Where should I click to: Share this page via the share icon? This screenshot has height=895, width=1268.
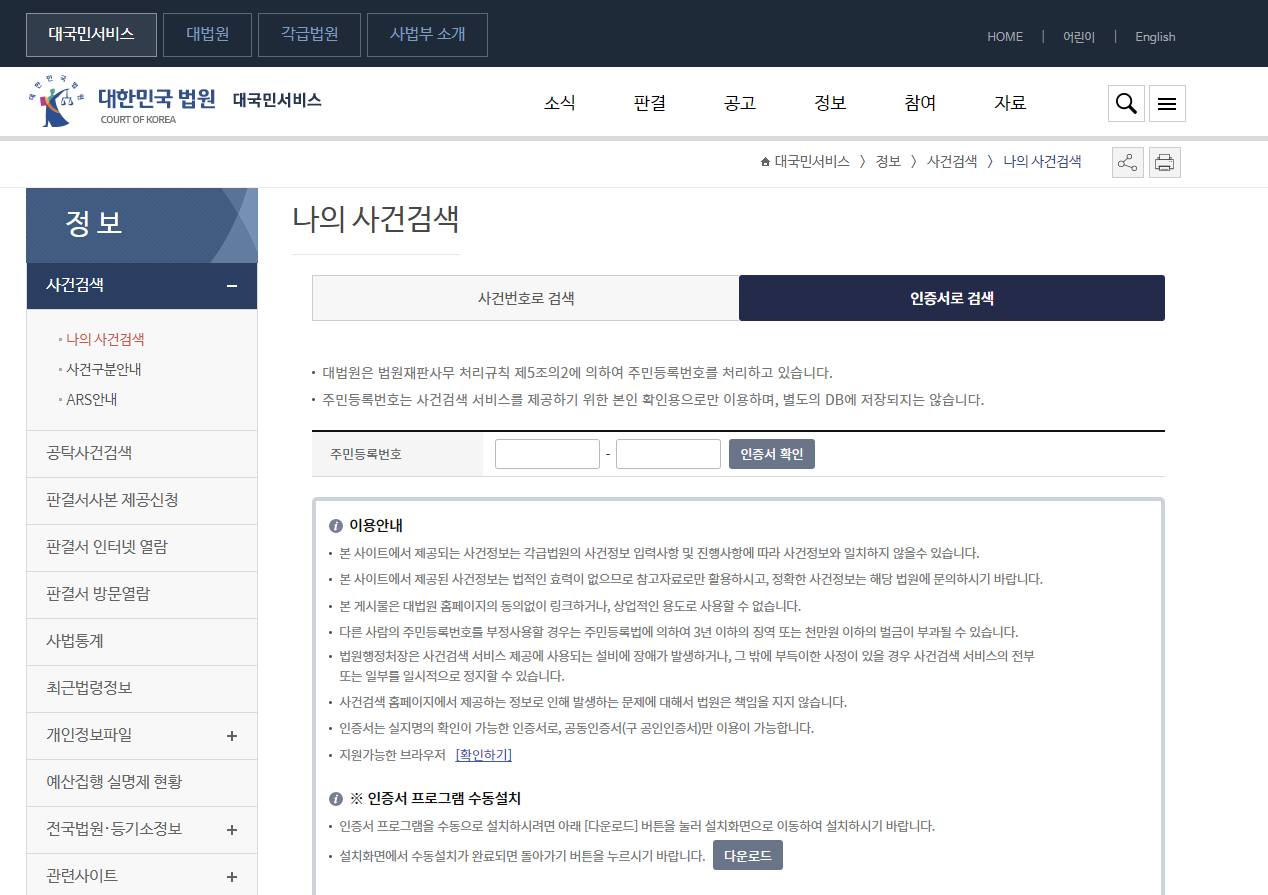tap(1127, 162)
